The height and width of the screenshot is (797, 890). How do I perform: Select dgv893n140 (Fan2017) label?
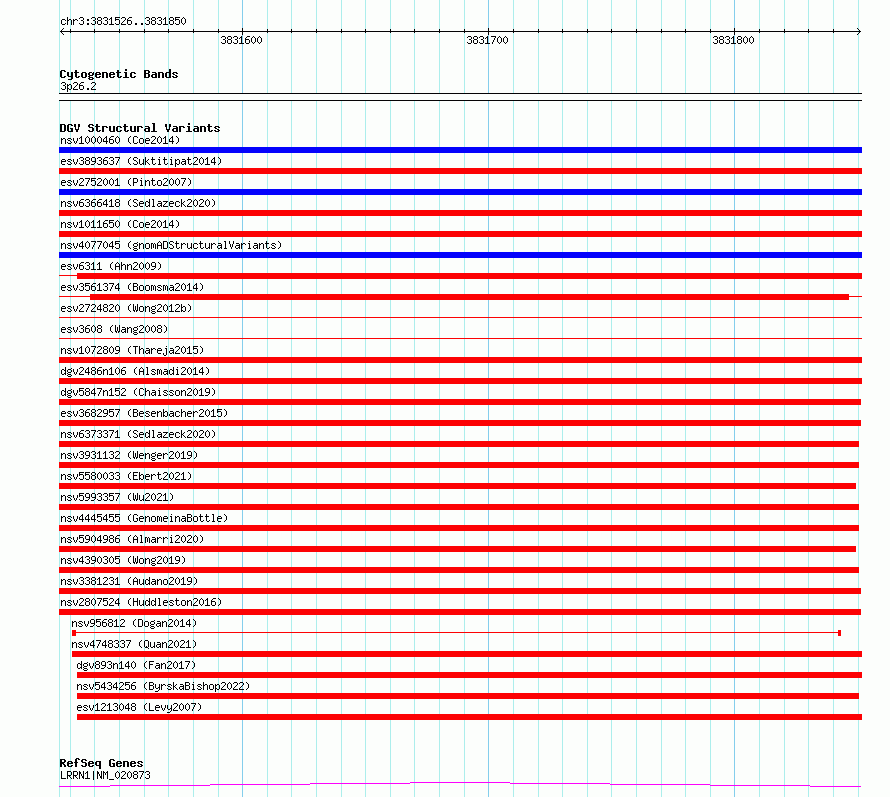(x=136, y=665)
